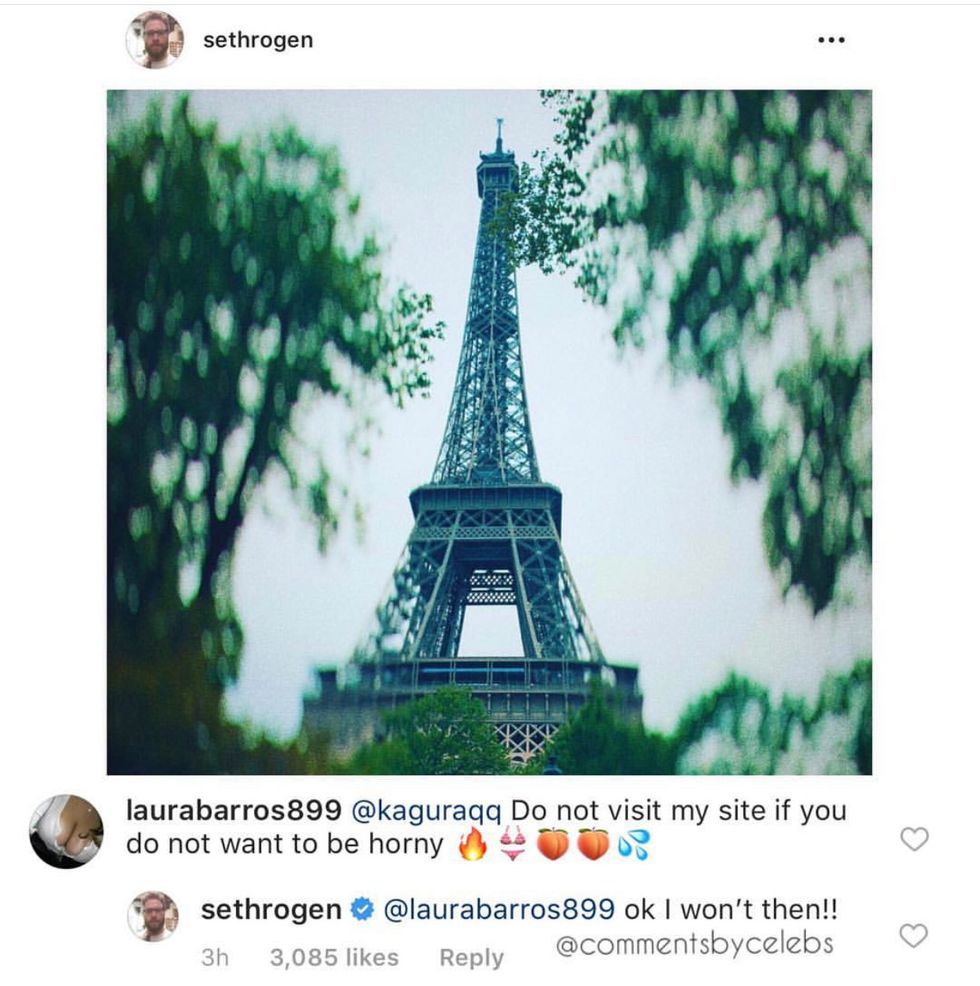Click the blue verified badge next to sethrogen
980x986 pixels.
pyautogui.click(x=362, y=909)
